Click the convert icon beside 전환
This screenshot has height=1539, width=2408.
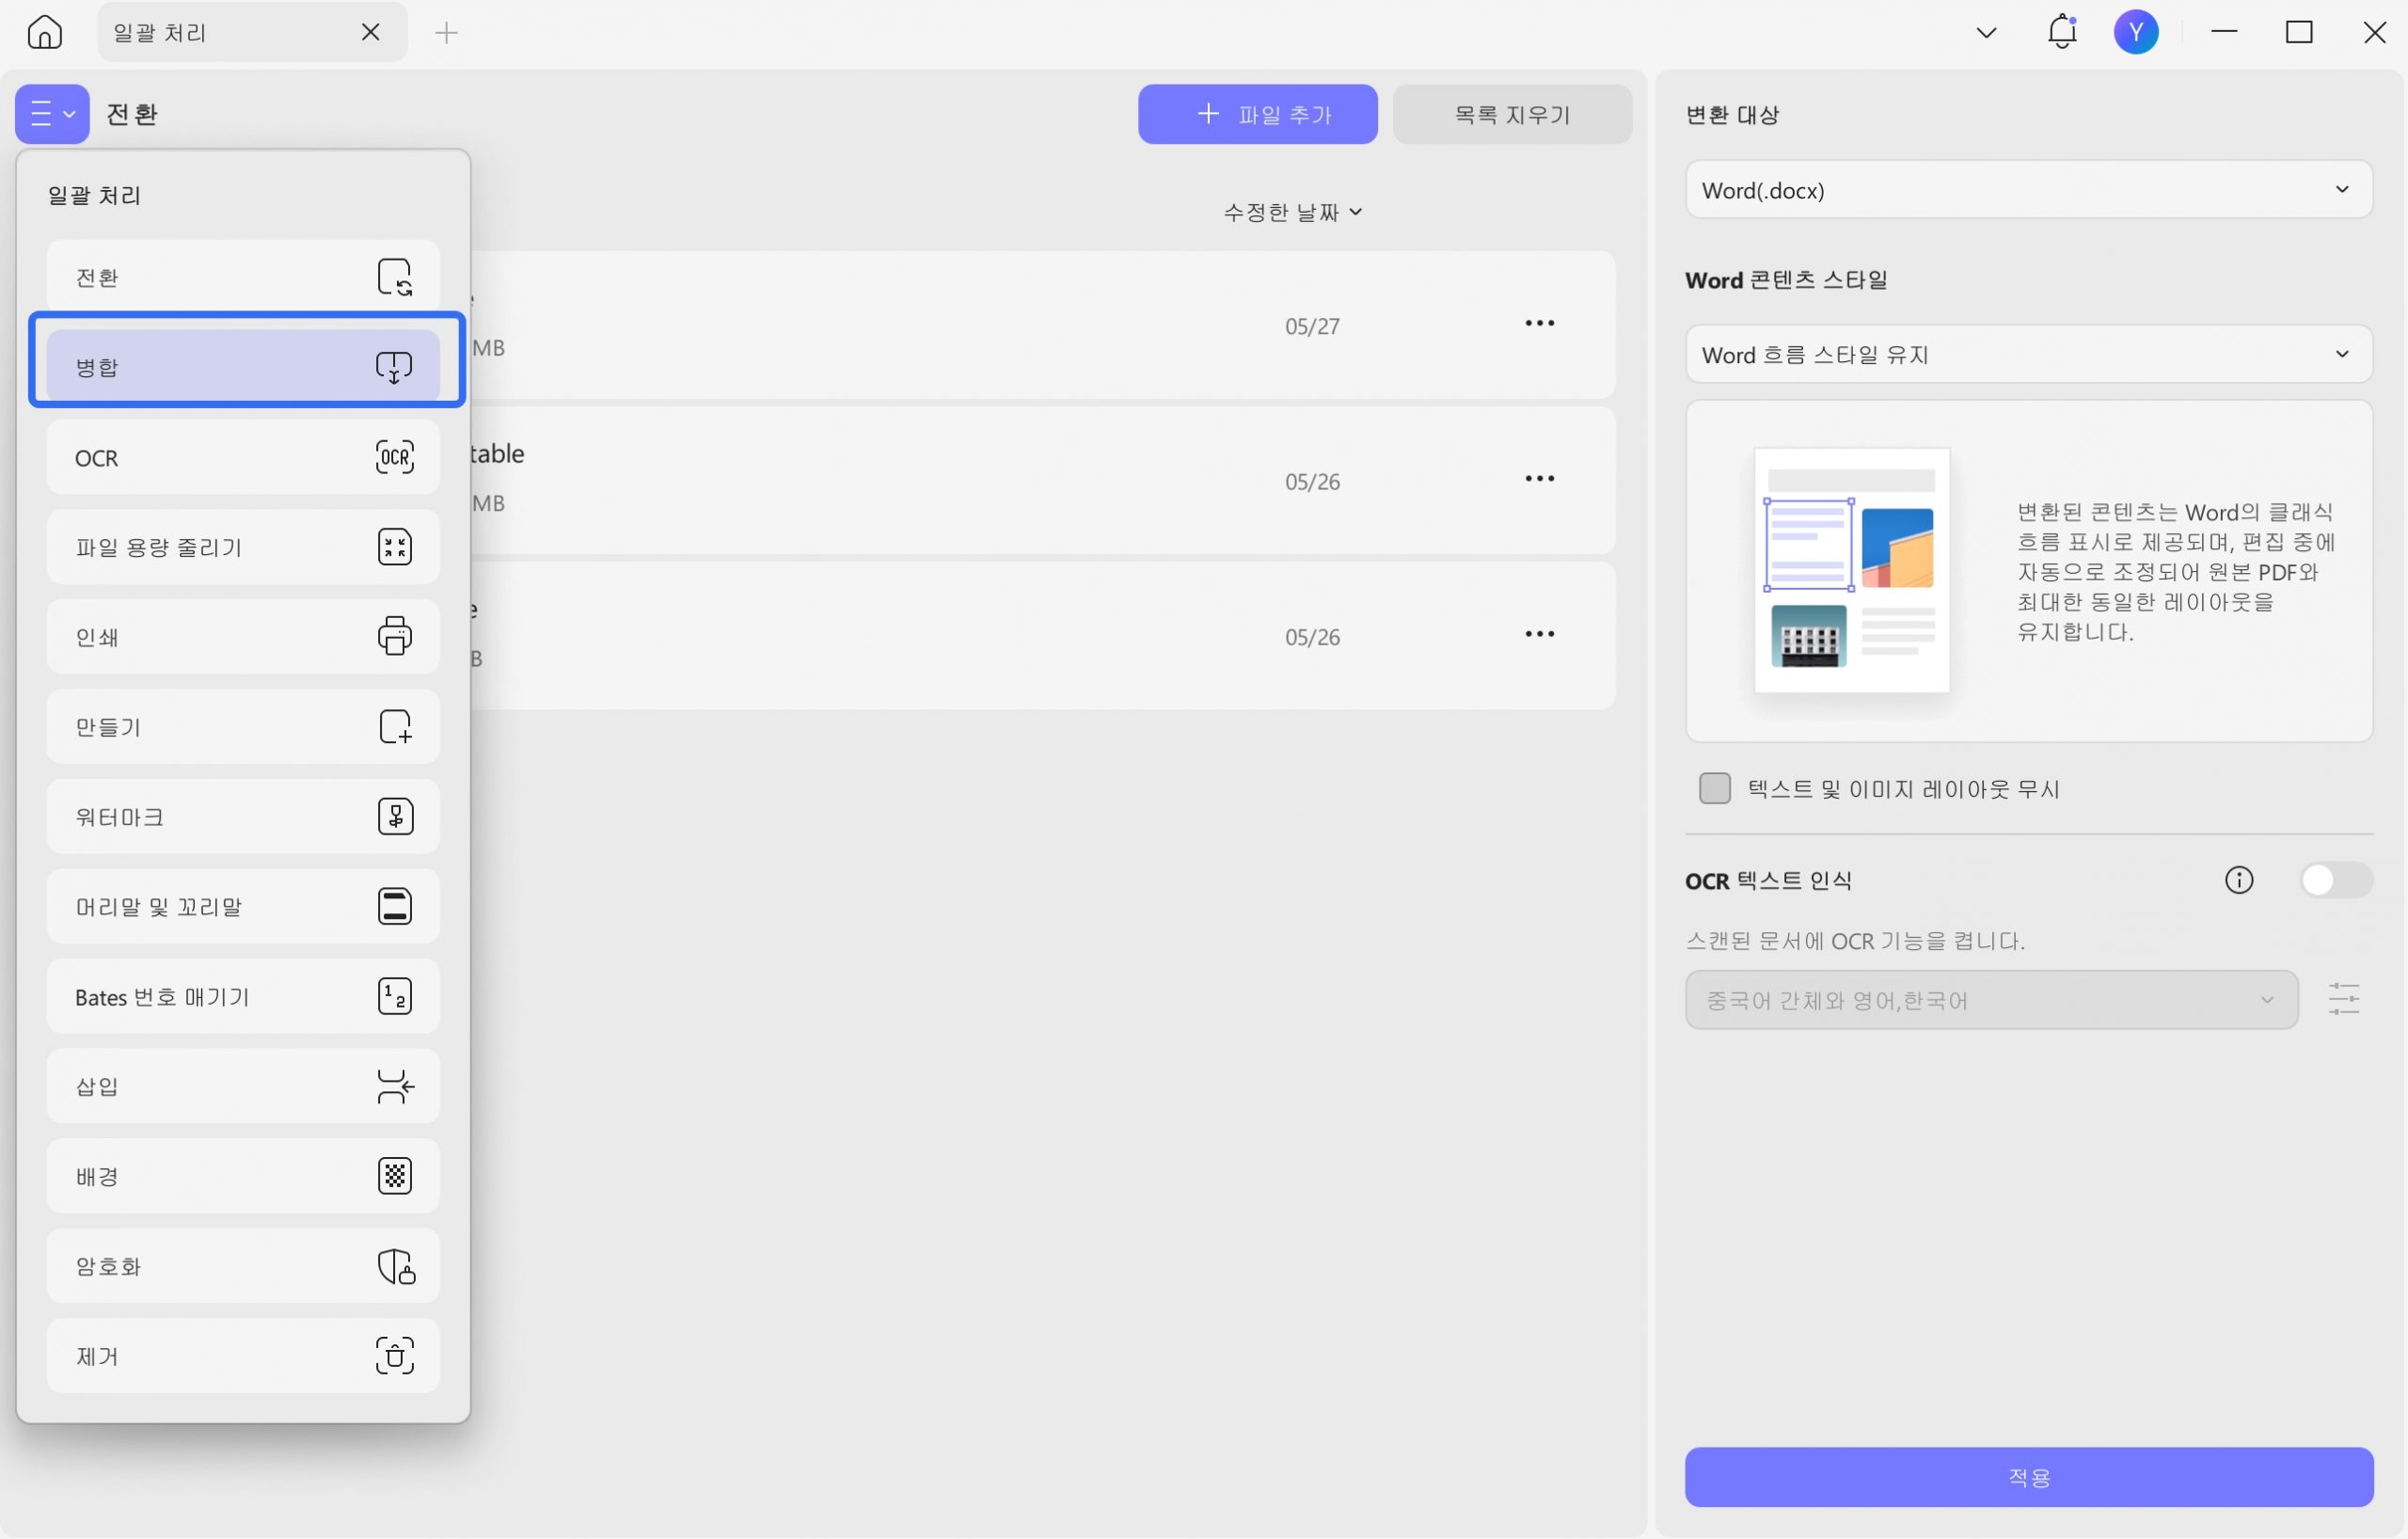click(395, 277)
